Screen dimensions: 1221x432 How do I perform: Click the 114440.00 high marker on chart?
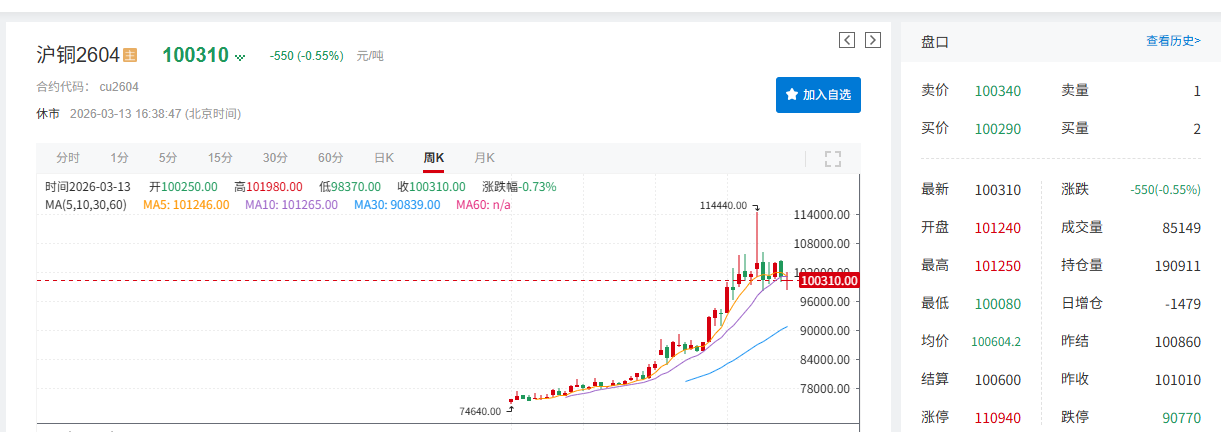point(724,205)
